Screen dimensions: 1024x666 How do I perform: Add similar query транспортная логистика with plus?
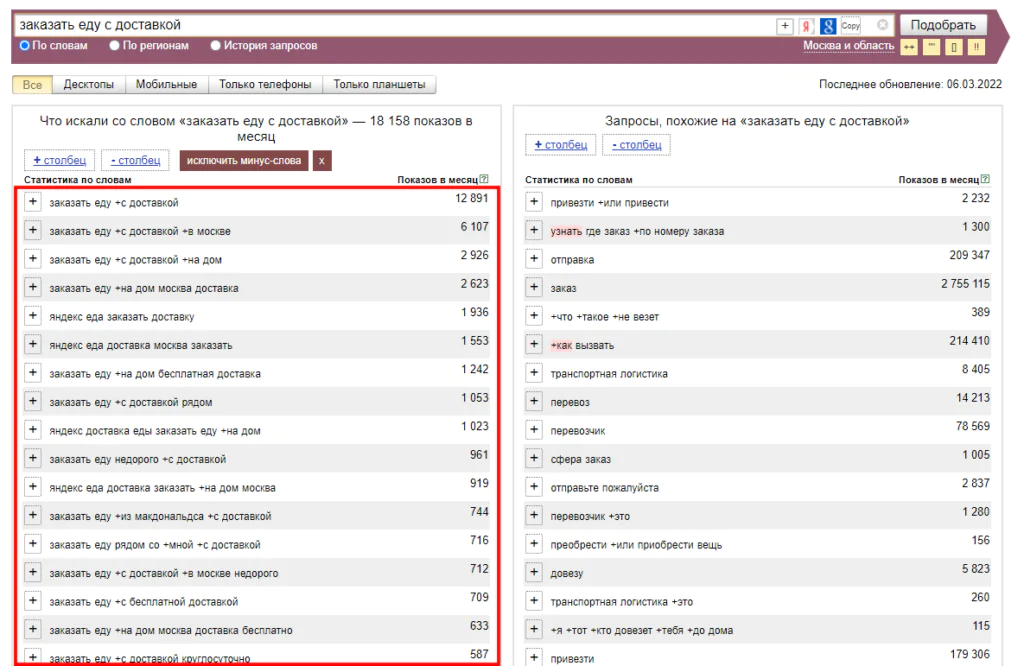tap(534, 373)
